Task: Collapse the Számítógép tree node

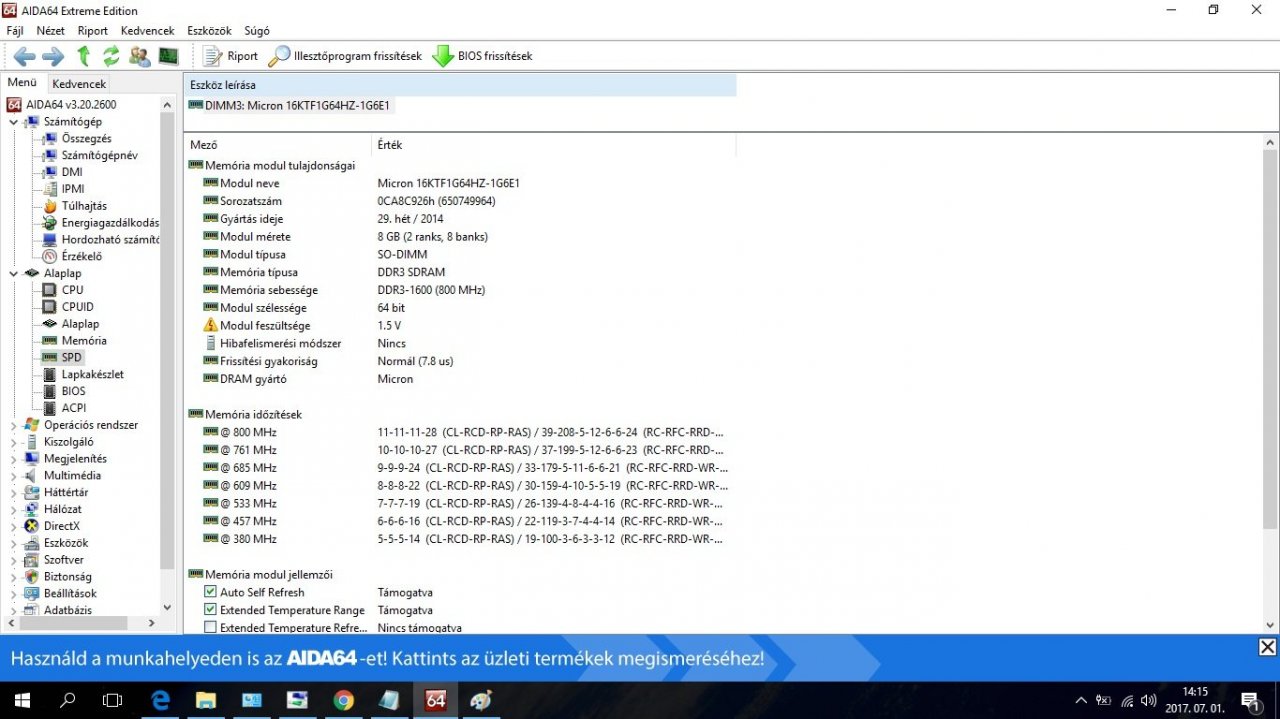Action: (x=13, y=121)
